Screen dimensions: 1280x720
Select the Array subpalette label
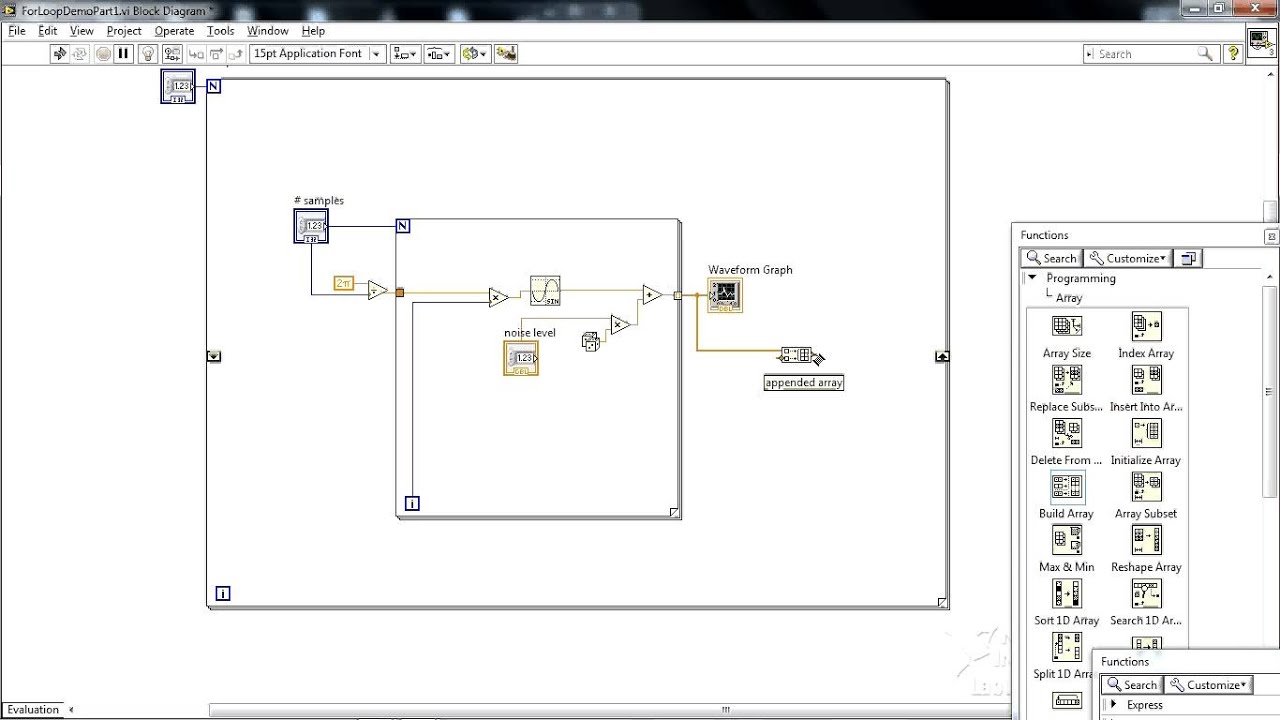[1069, 298]
